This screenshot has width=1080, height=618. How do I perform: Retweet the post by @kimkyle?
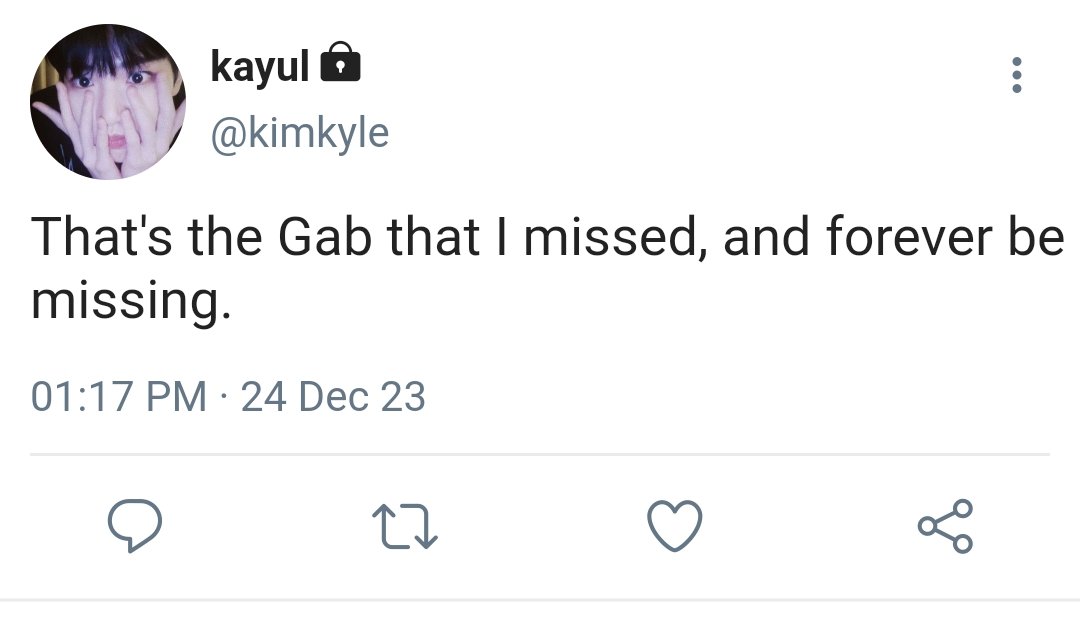[404, 527]
